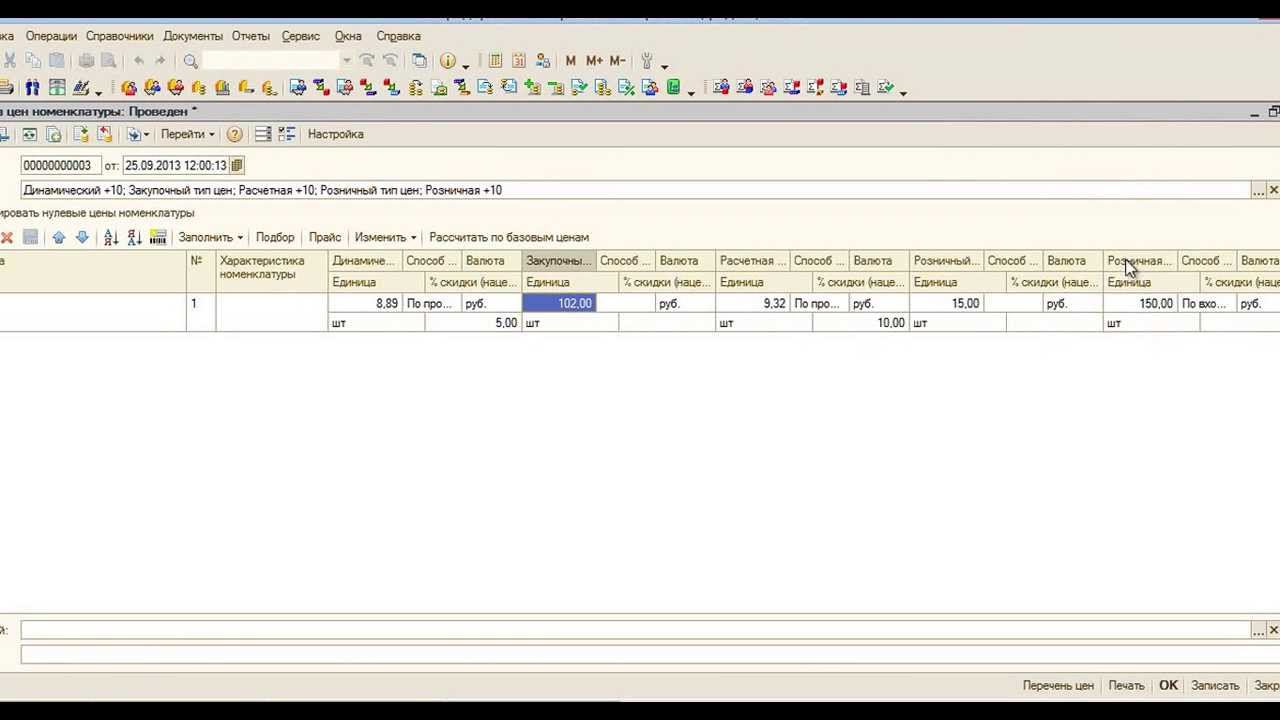
Task: Click the Print printer icon in top toolbar
Action: click(x=86, y=61)
